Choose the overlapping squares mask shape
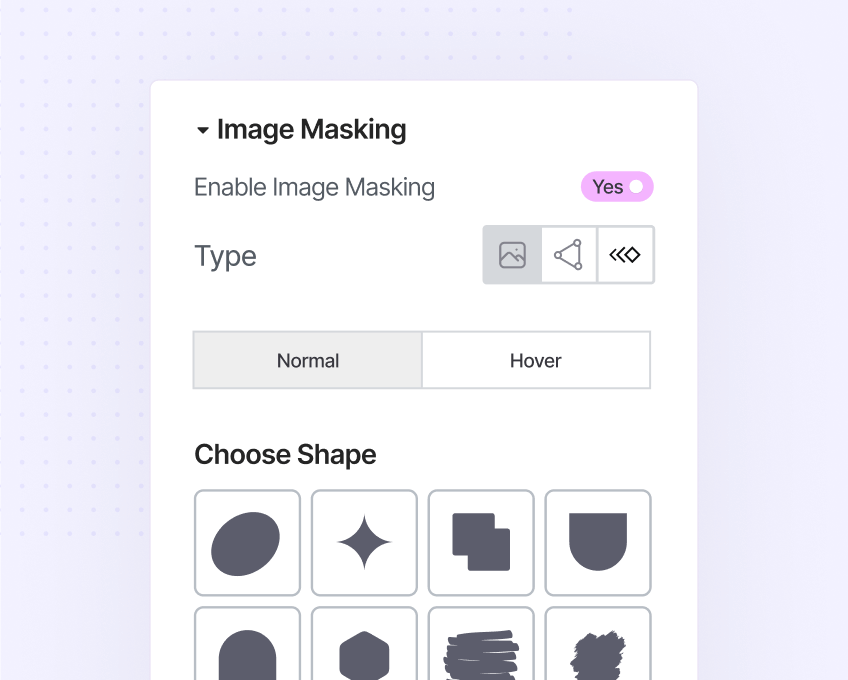This screenshot has height=680, width=848. tap(481, 543)
